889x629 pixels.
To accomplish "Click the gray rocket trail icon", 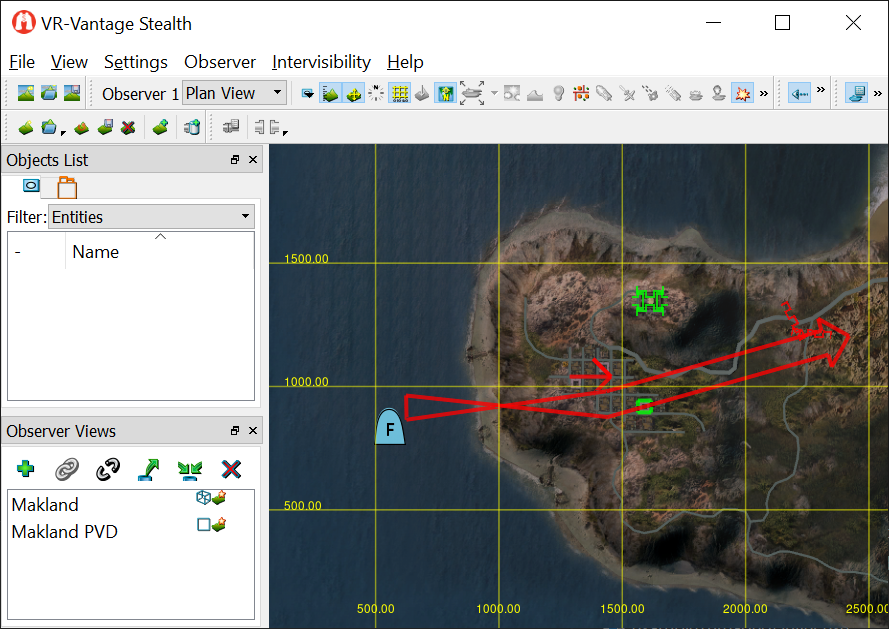I will click(x=674, y=94).
